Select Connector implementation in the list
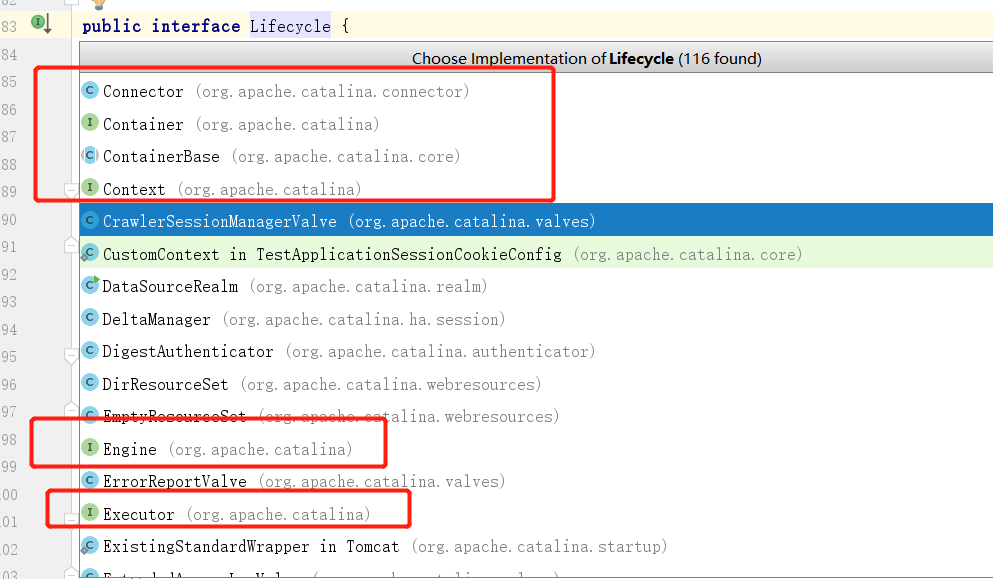The height and width of the screenshot is (579, 993). [536, 91]
